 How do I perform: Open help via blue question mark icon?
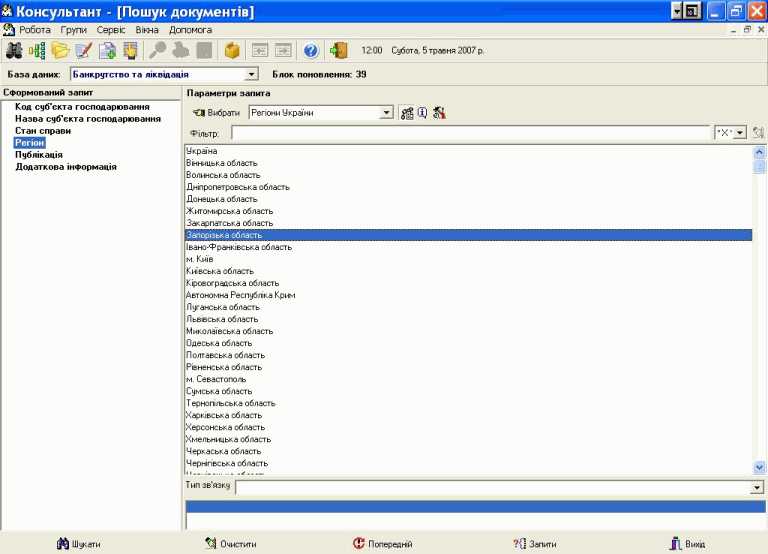(311, 50)
